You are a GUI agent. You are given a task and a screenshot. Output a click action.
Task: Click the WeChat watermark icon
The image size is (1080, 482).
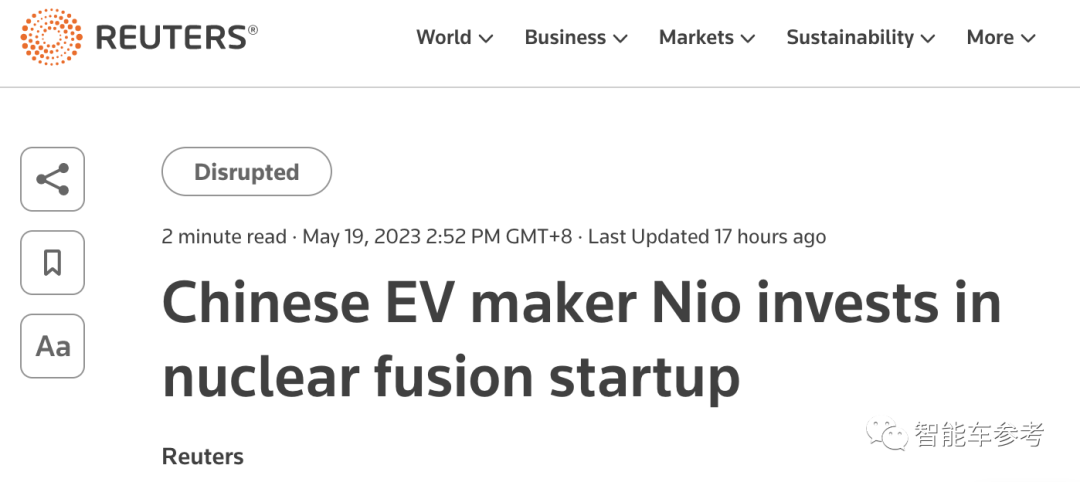click(x=887, y=435)
